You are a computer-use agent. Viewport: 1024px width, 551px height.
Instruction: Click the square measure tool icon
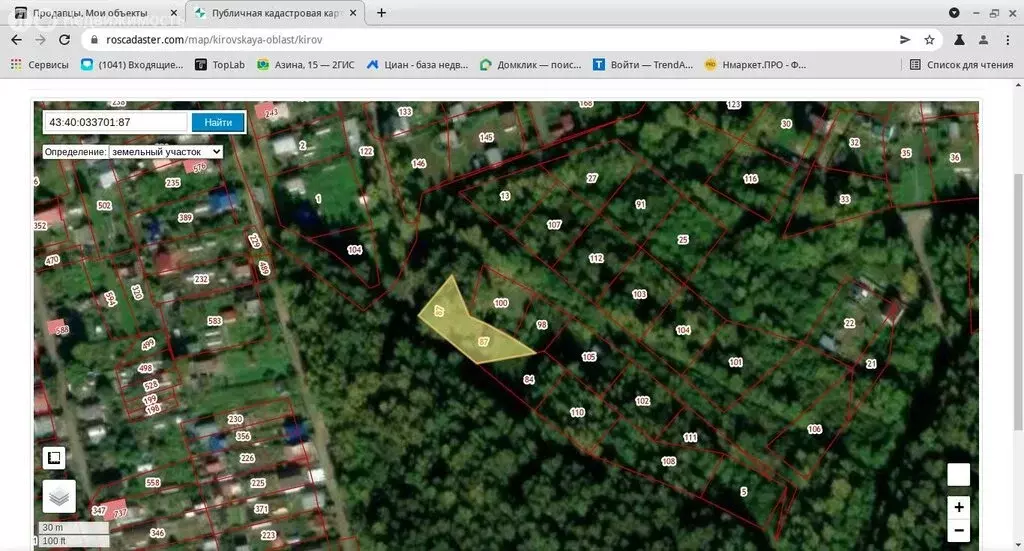[55, 458]
